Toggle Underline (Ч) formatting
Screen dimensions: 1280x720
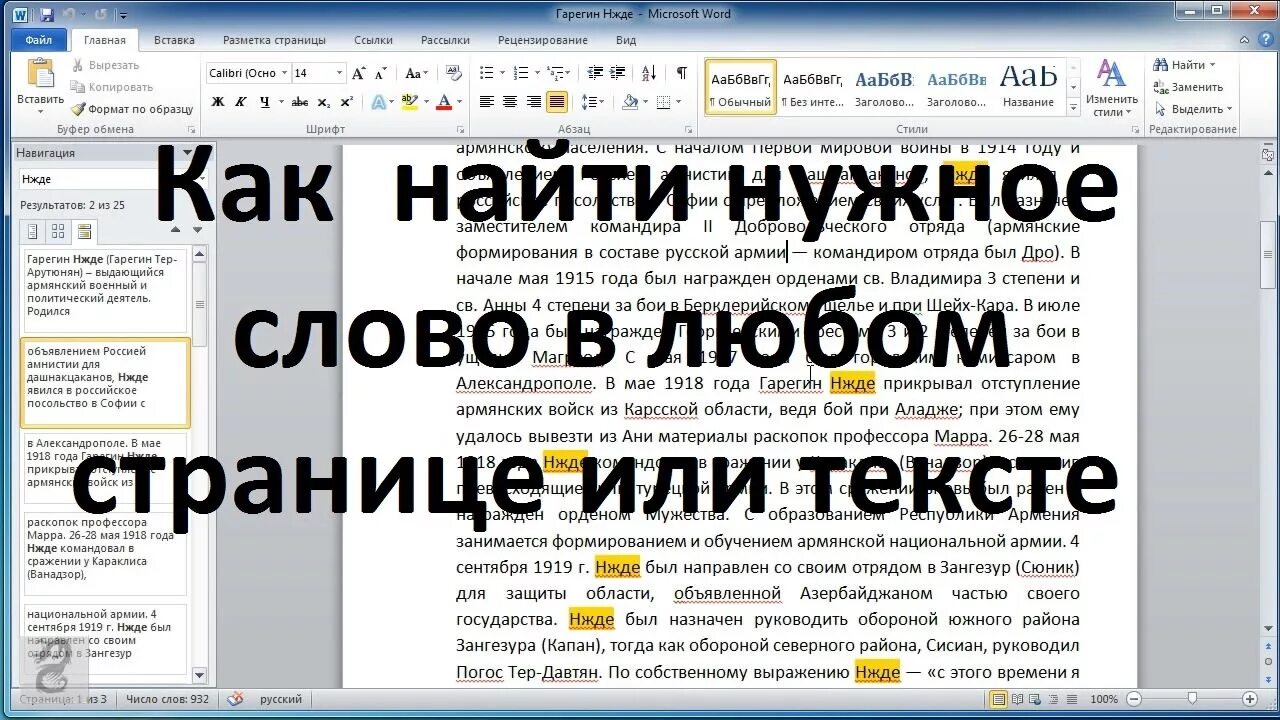[x=264, y=102]
